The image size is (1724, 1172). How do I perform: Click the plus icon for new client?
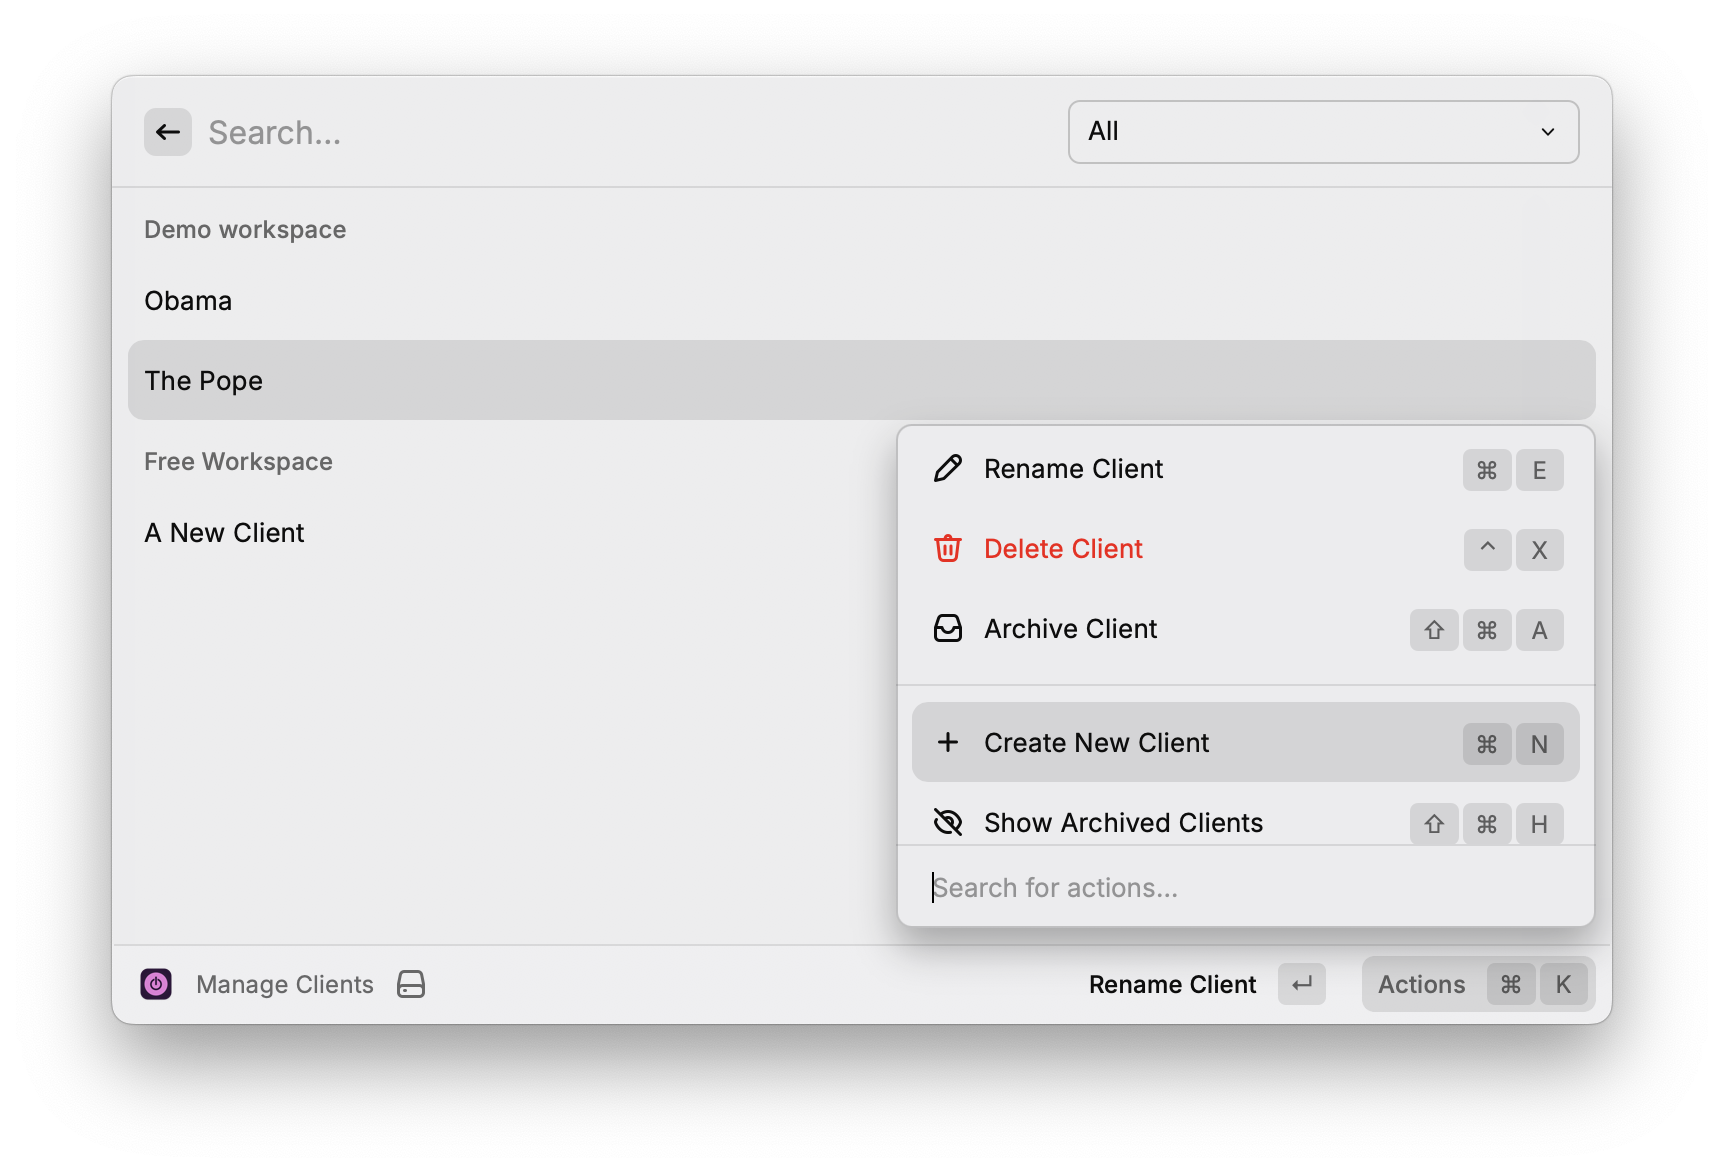(948, 742)
